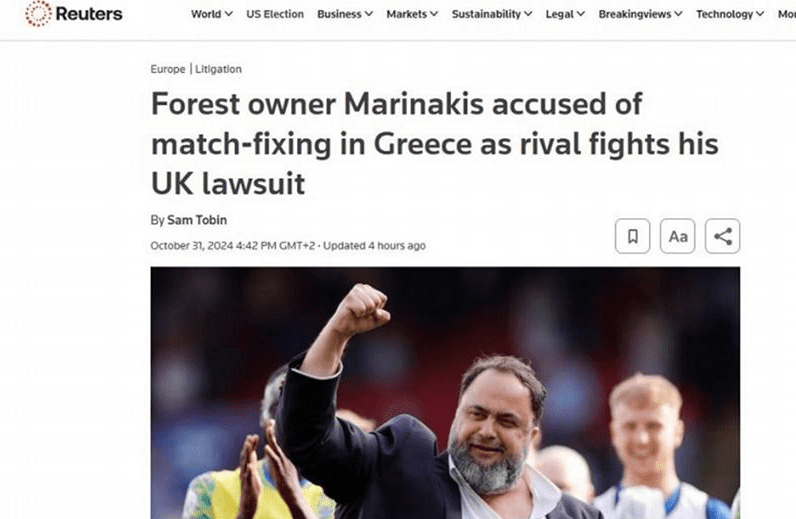
Task: Open the Markets navigation item
Action: pyautogui.click(x=407, y=14)
